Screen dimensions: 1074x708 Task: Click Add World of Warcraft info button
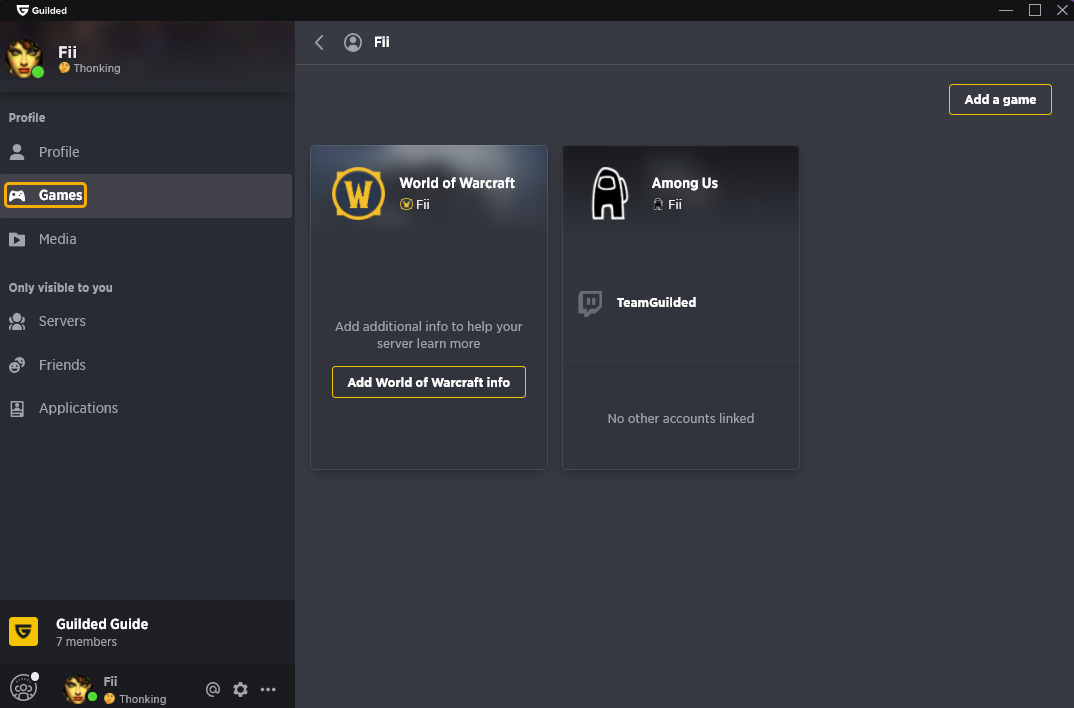(x=429, y=382)
